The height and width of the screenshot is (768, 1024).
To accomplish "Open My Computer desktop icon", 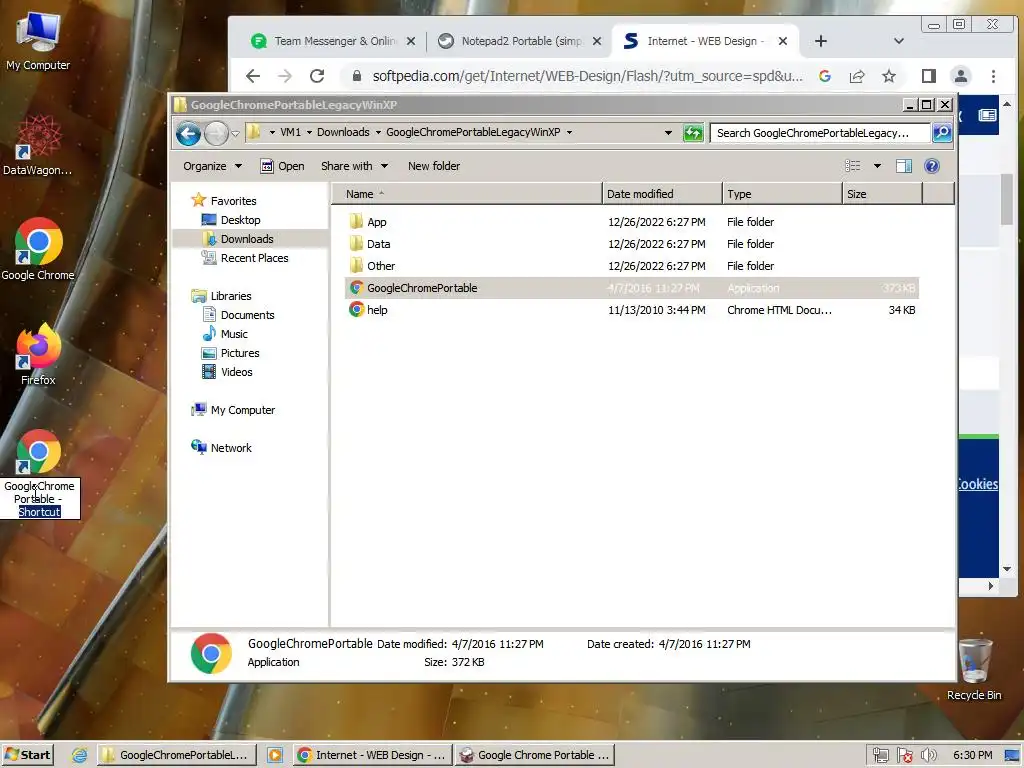I will click(x=38, y=42).
